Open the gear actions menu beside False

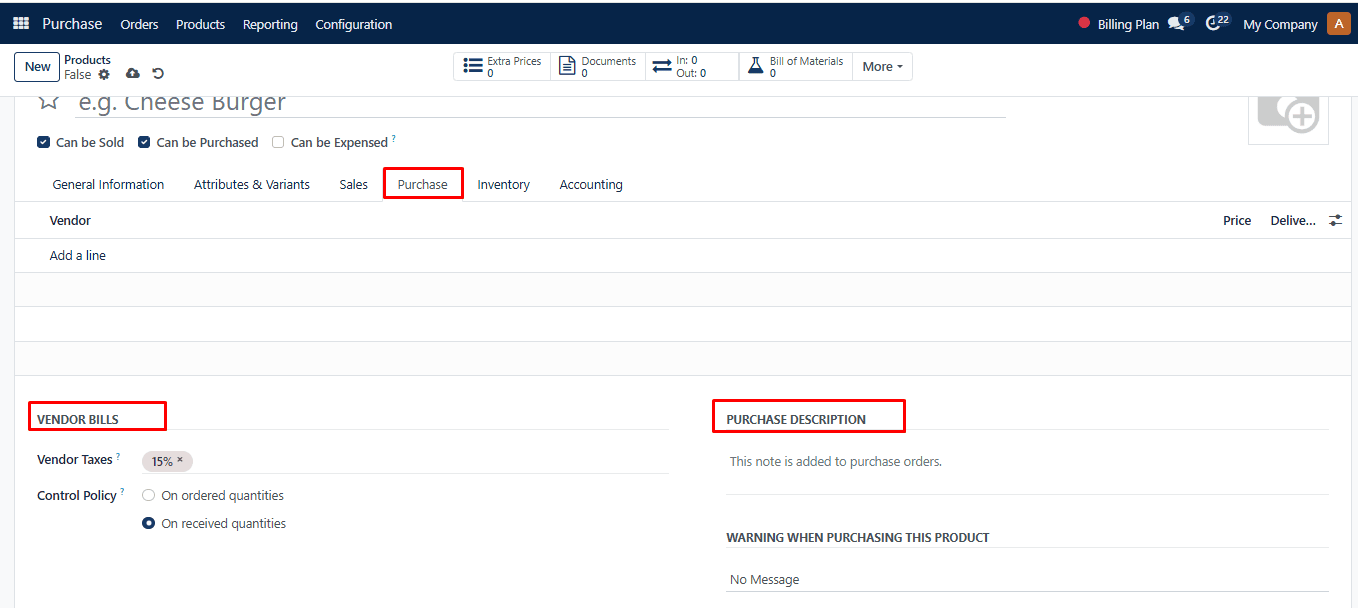[104, 74]
